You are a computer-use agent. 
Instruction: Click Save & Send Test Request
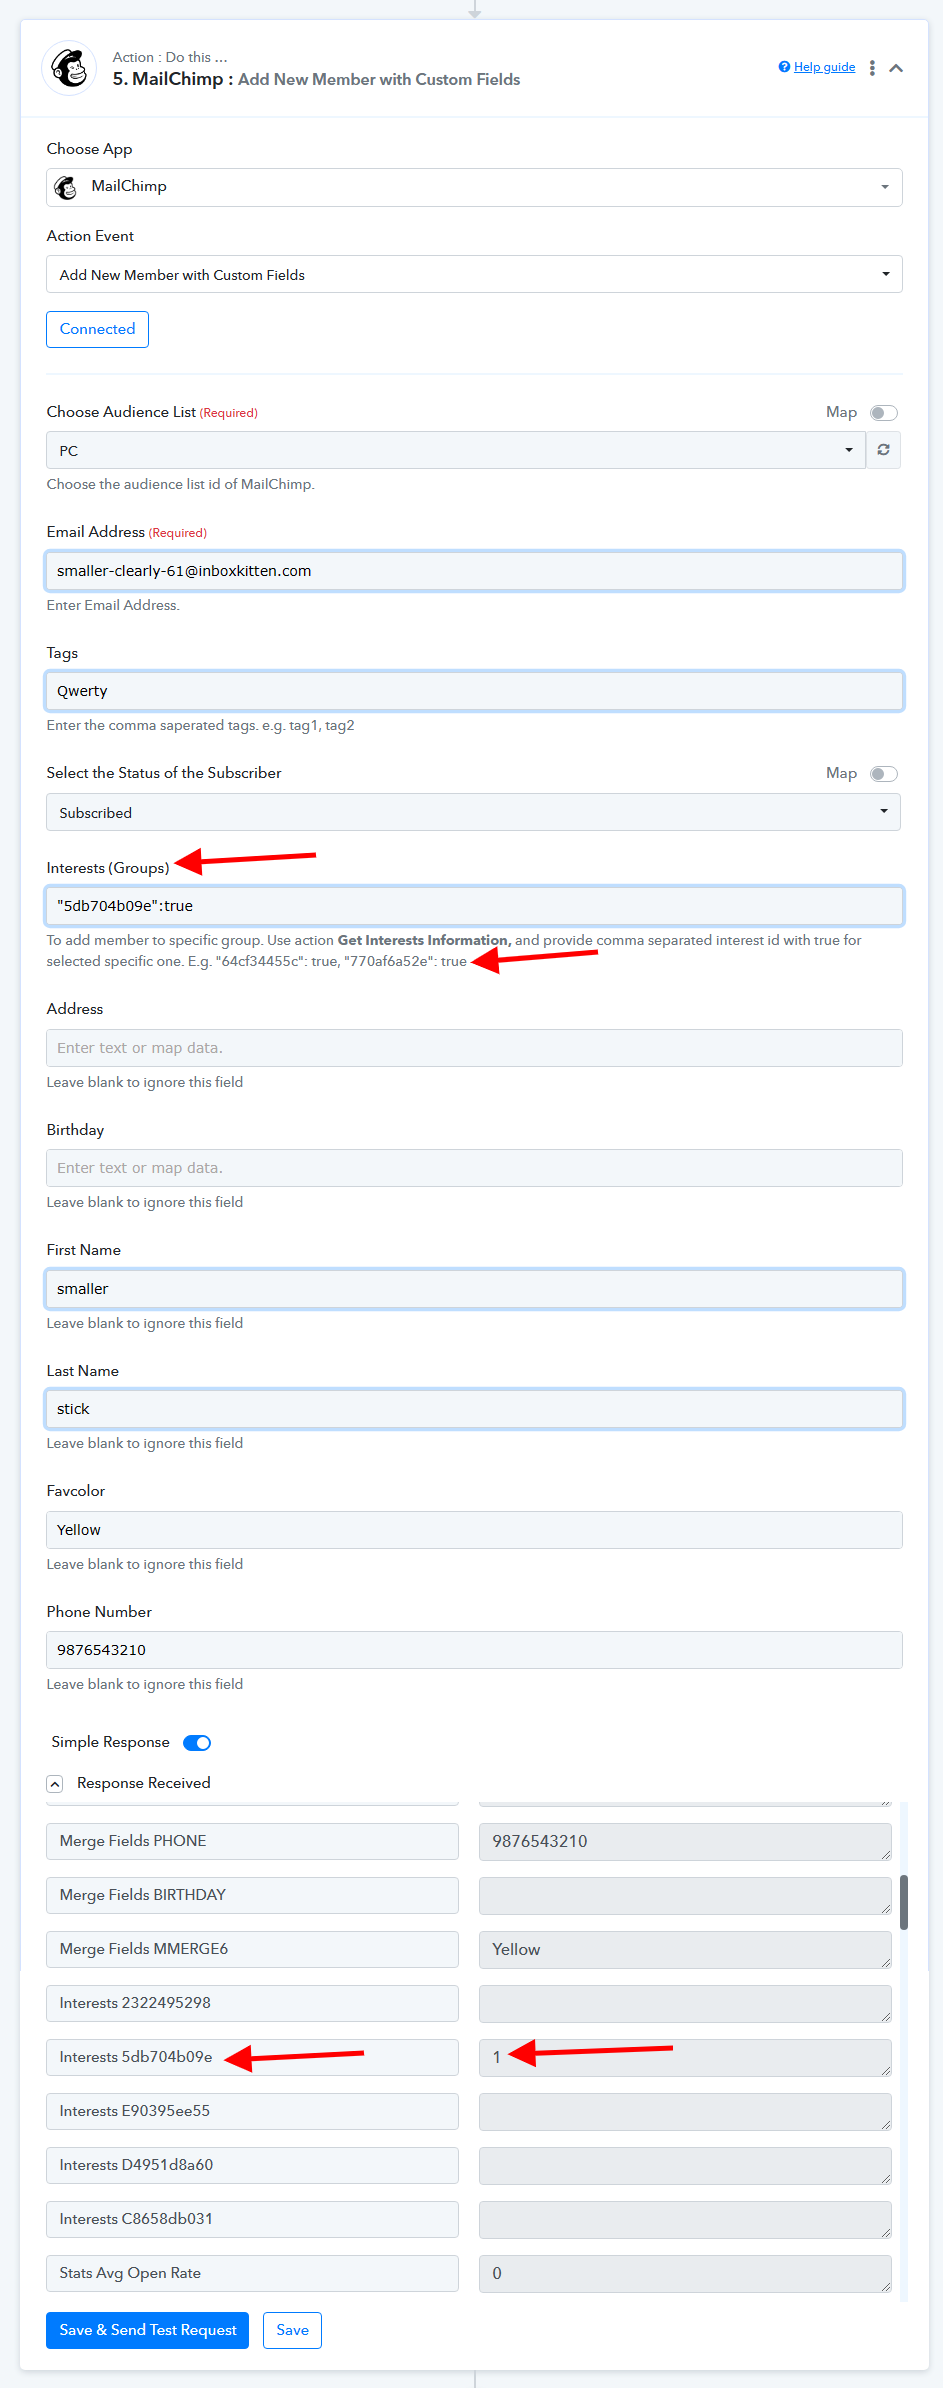pyautogui.click(x=147, y=2330)
